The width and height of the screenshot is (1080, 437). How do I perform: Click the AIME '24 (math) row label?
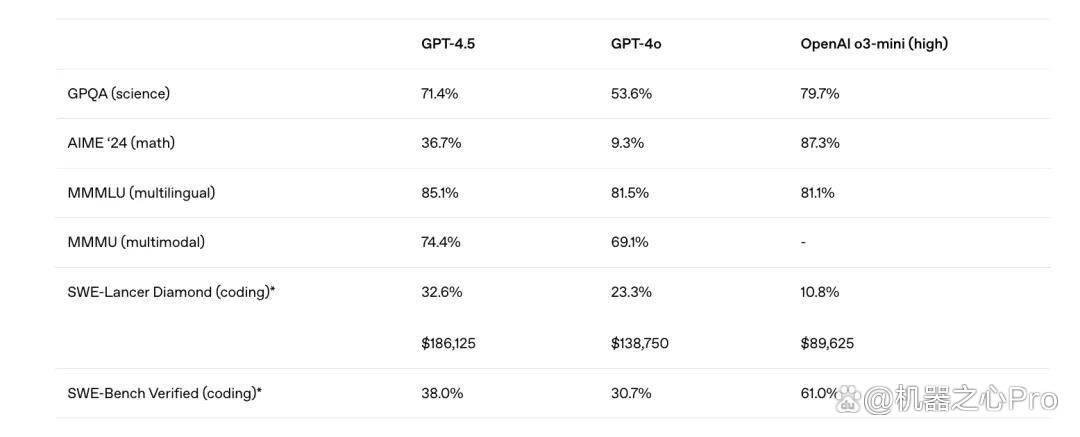tap(121, 143)
